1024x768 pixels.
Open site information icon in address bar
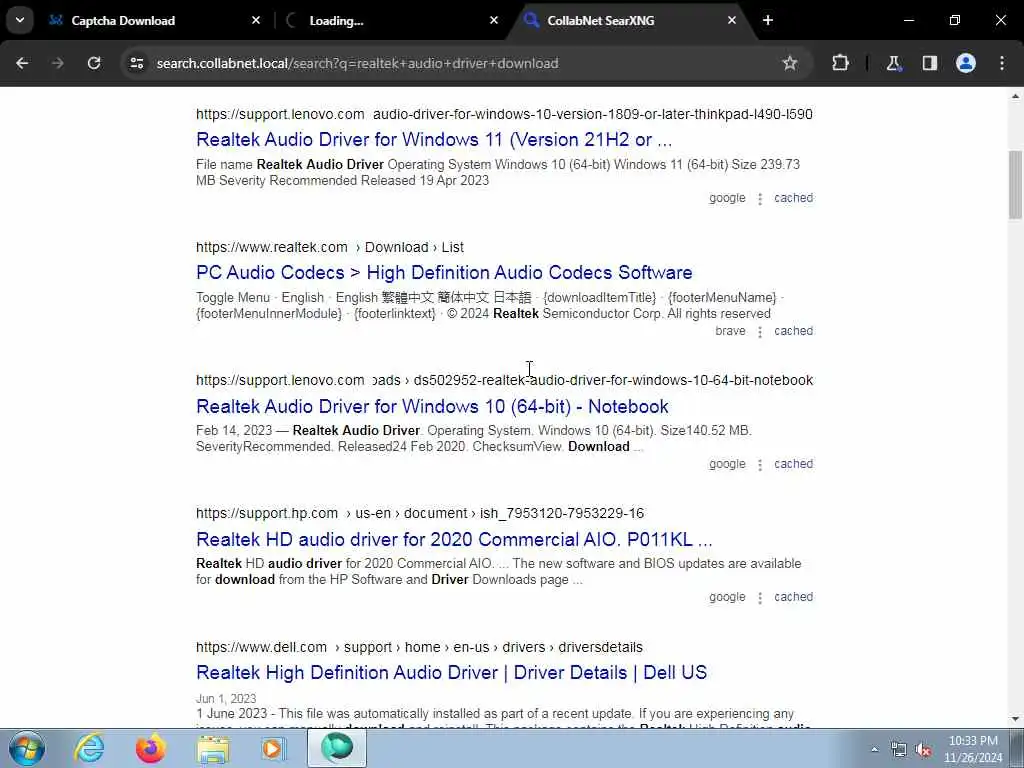click(x=136, y=63)
